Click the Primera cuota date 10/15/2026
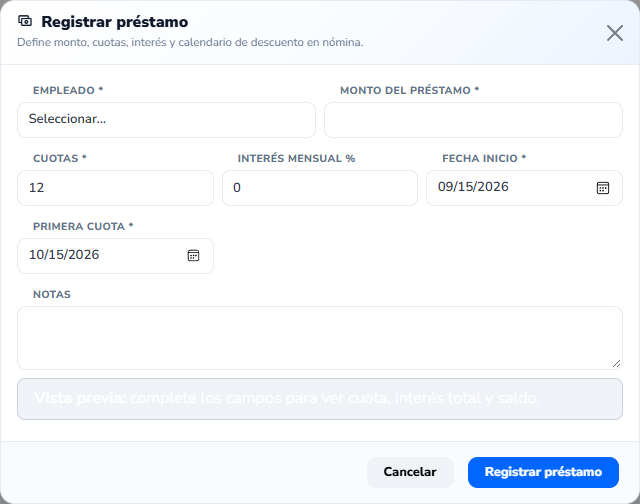The width and height of the screenshot is (640, 504). (x=64, y=255)
